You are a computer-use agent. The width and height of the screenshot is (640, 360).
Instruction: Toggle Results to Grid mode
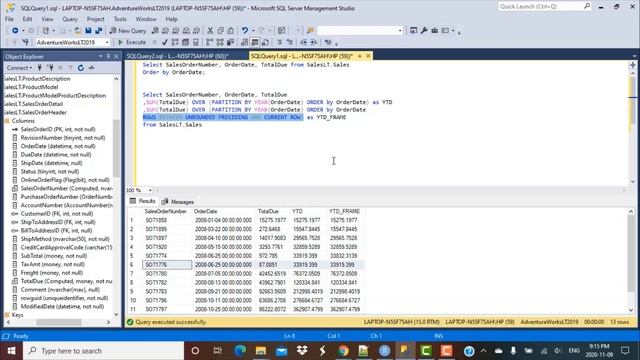point(255,42)
